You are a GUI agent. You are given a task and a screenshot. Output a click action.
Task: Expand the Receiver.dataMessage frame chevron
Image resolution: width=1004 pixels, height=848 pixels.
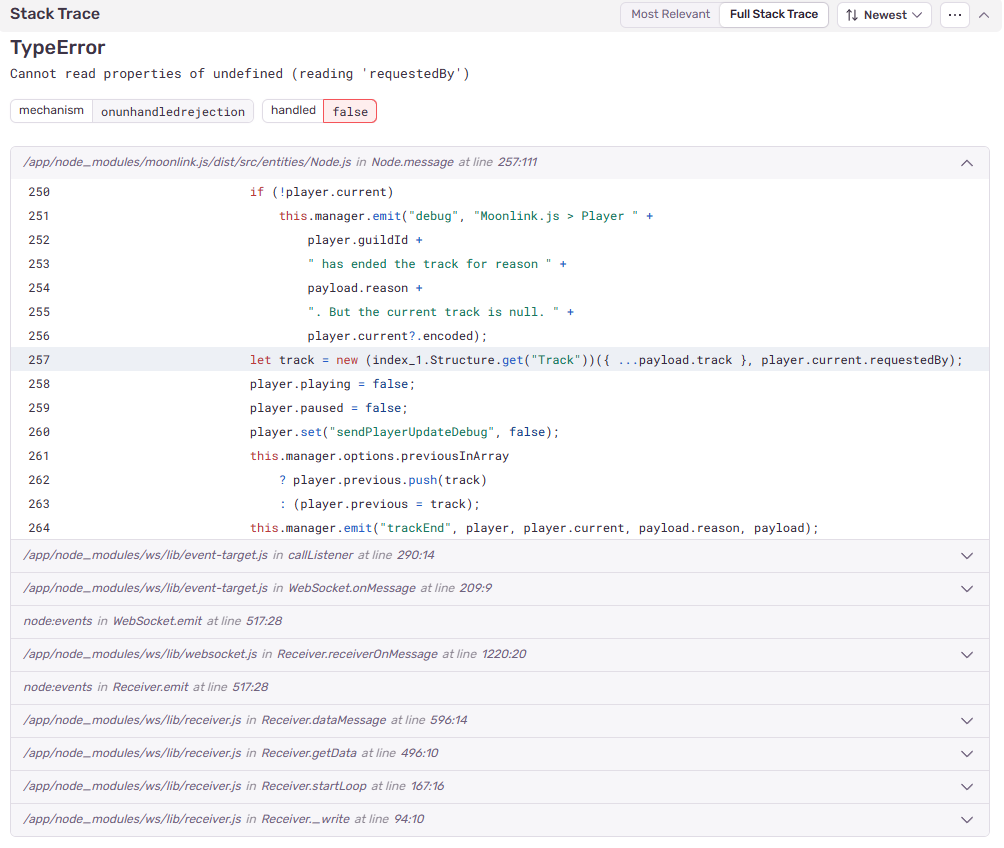tap(966, 721)
